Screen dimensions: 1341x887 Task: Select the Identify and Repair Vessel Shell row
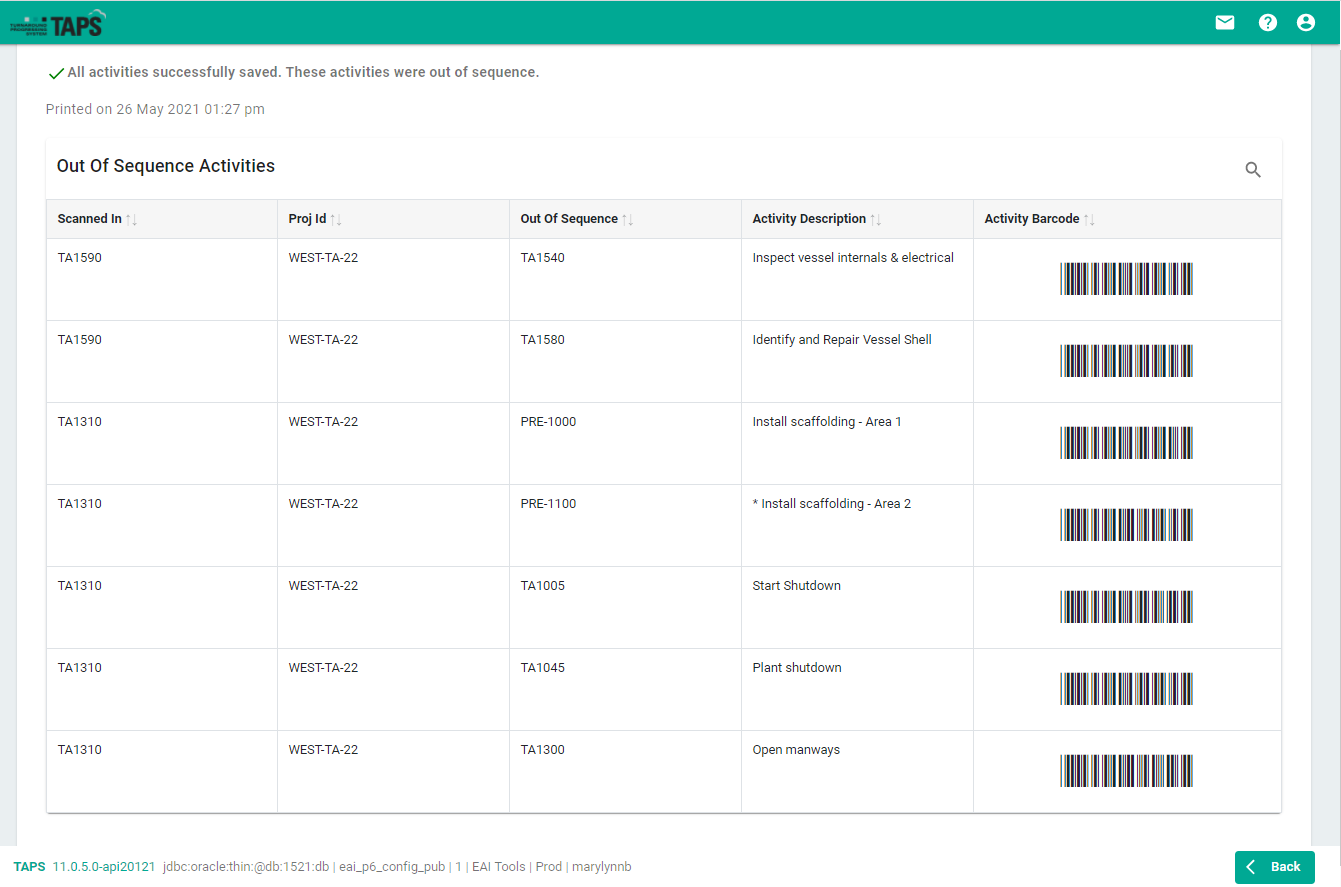click(x=841, y=340)
